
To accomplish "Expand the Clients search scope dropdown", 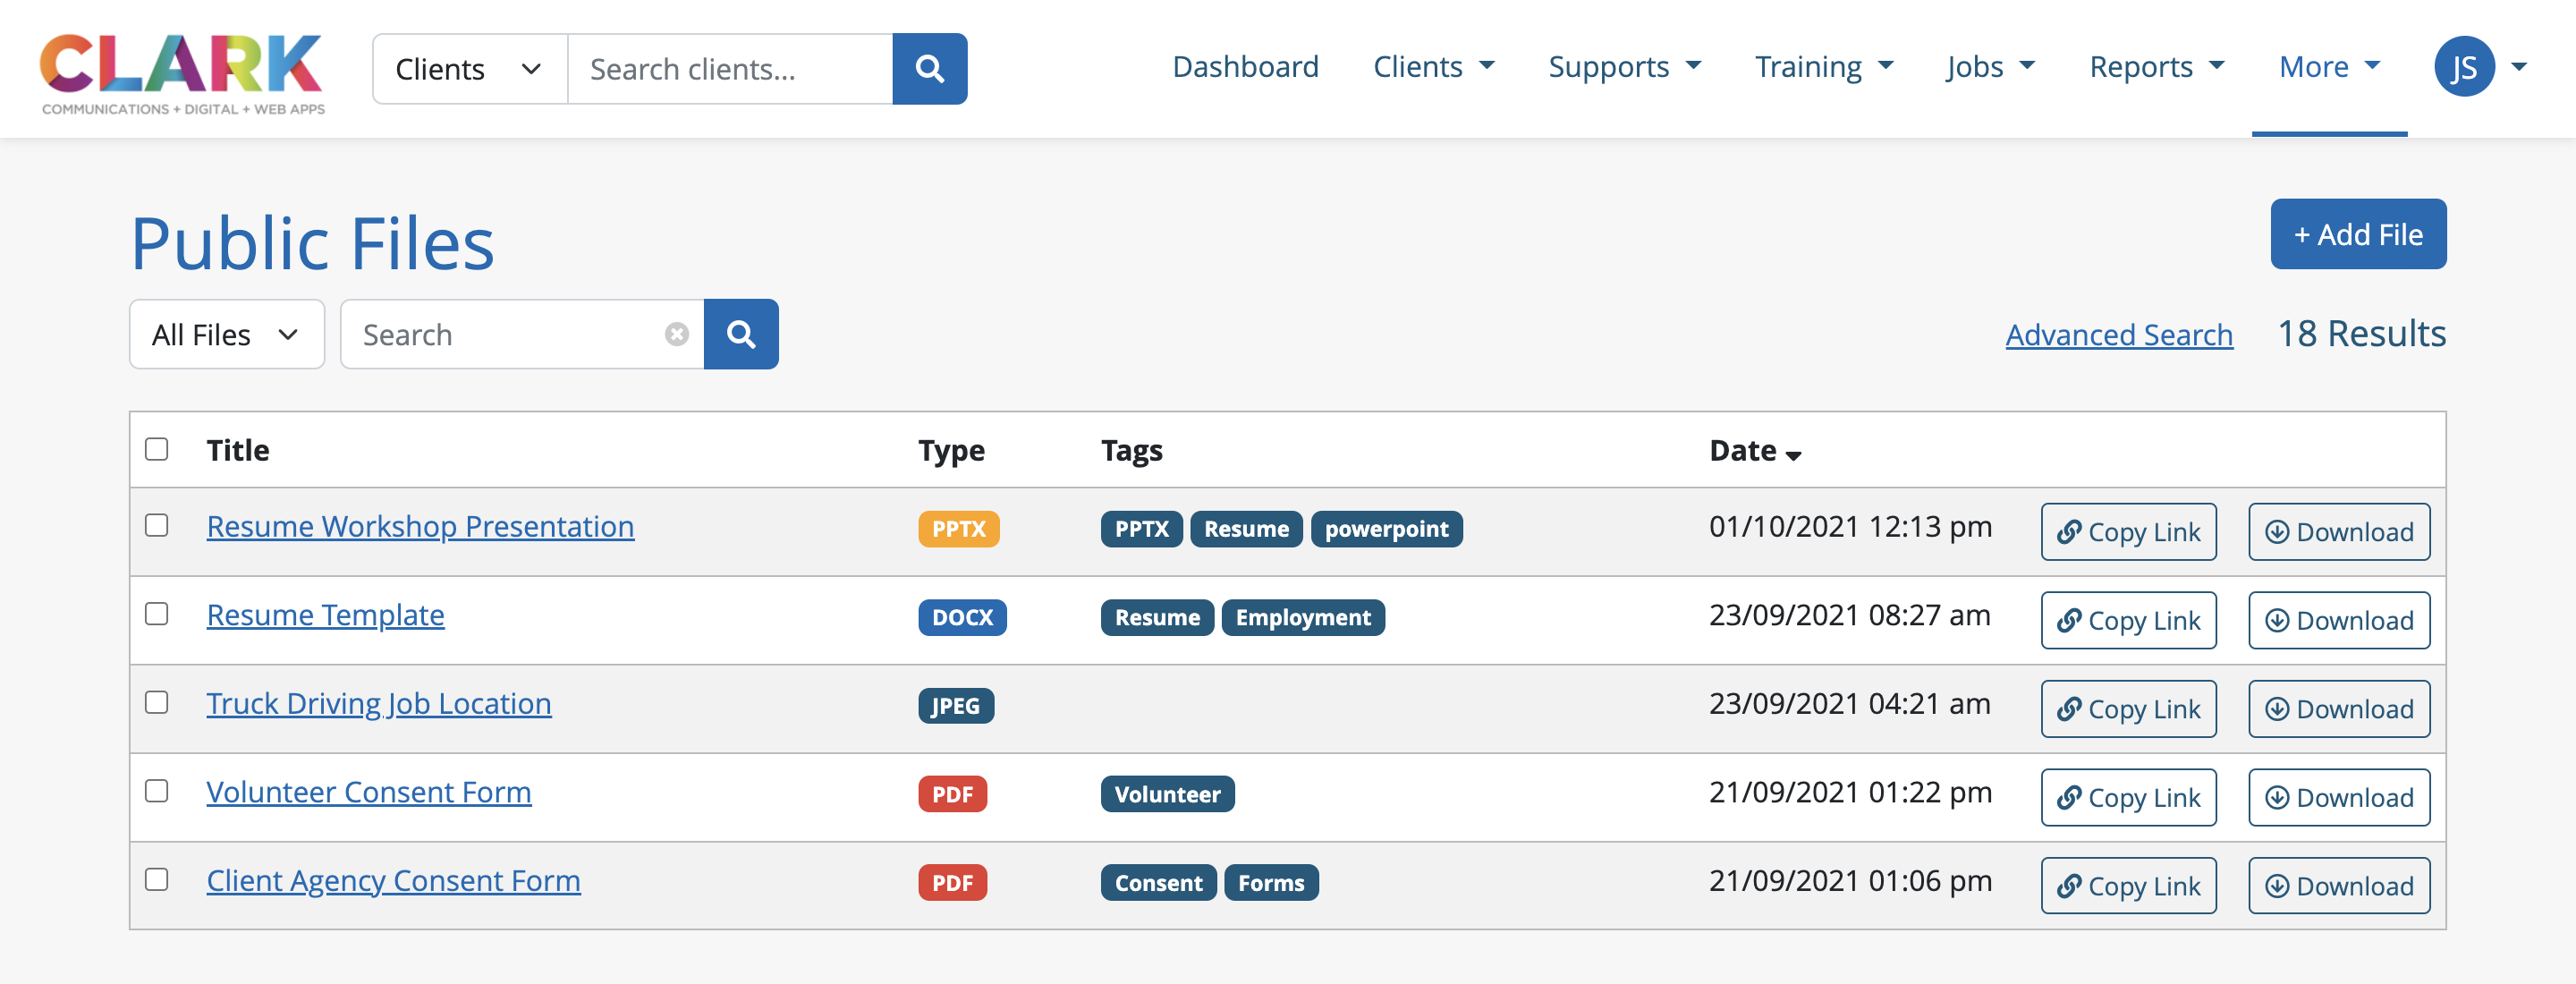I will click(x=469, y=69).
